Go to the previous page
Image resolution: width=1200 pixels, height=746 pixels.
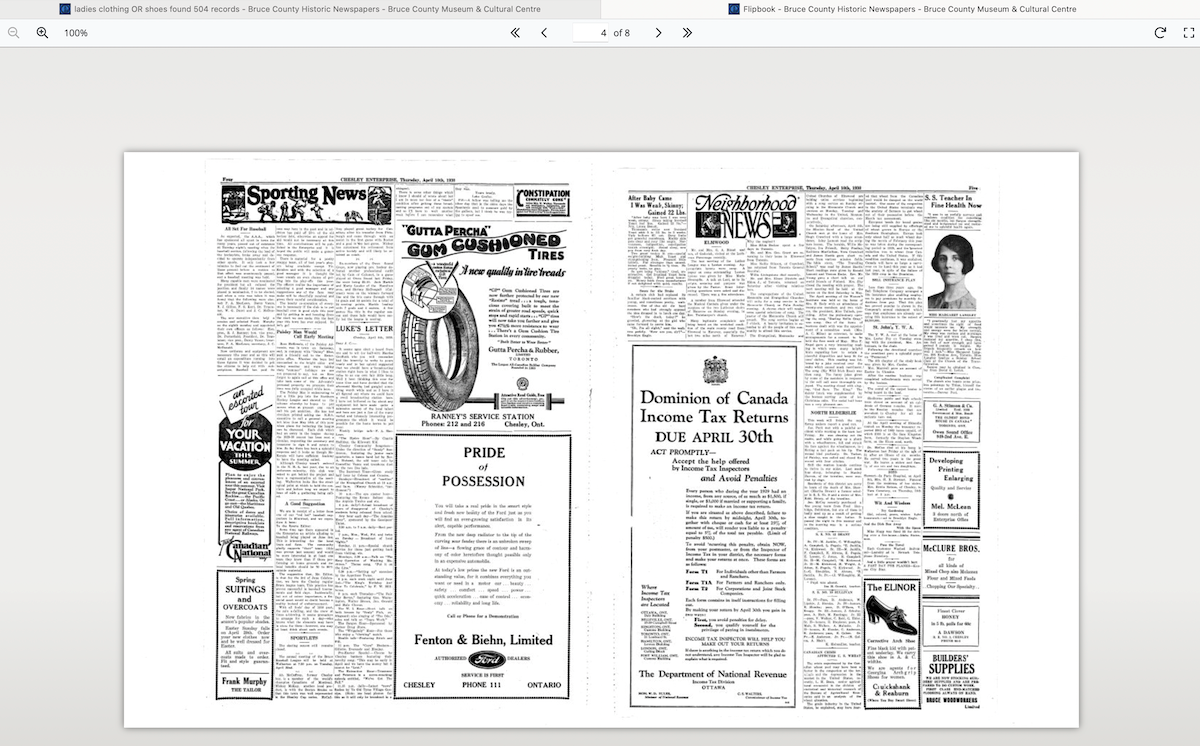(x=544, y=33)
